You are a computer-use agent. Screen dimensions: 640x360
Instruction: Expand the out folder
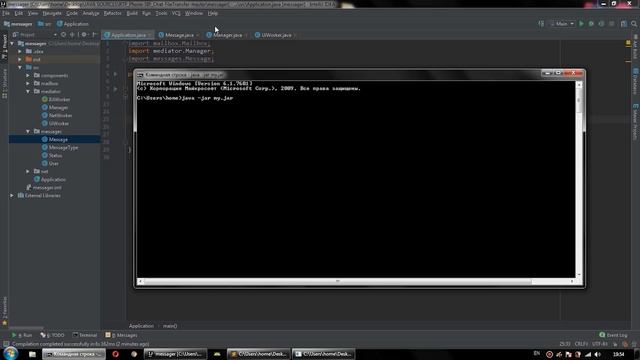click(x=20, y=60)
